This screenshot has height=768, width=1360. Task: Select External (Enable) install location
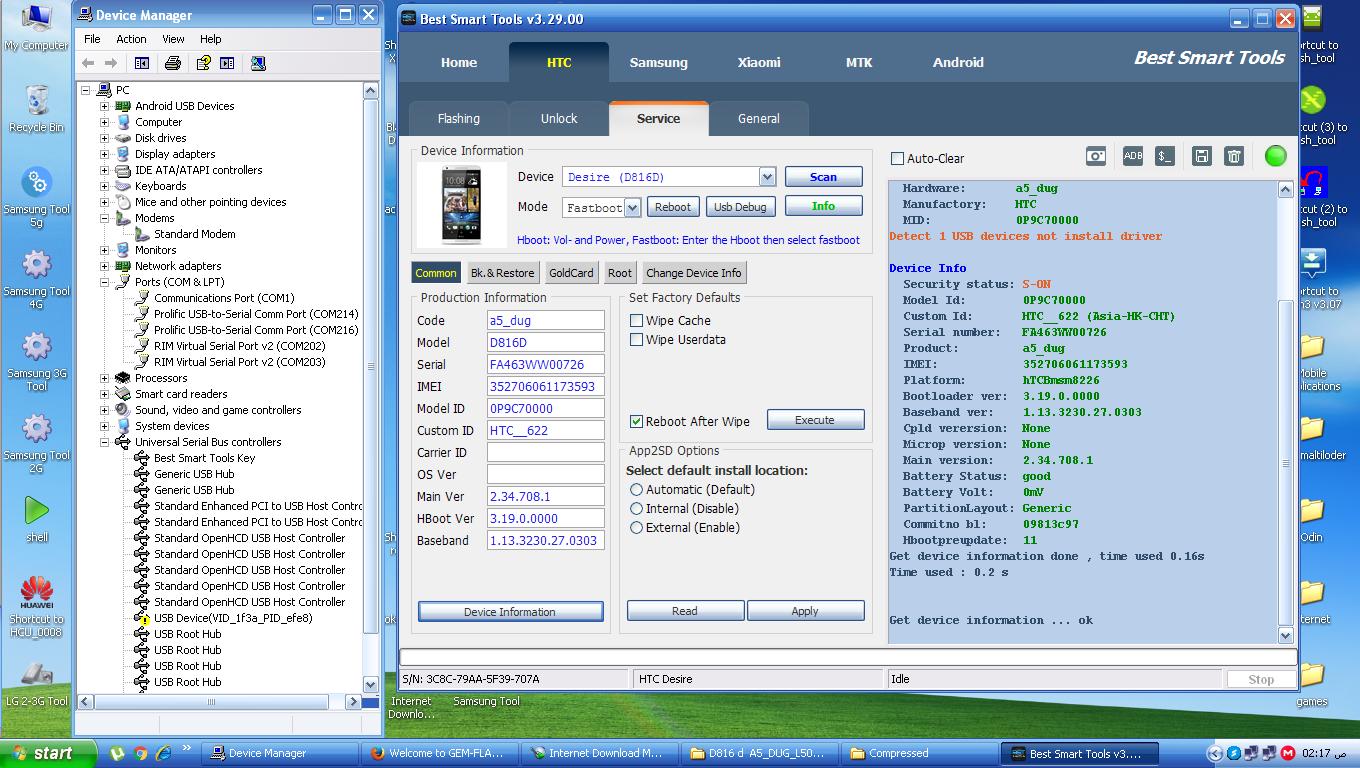pyautogui.click(x=636, y=527)
